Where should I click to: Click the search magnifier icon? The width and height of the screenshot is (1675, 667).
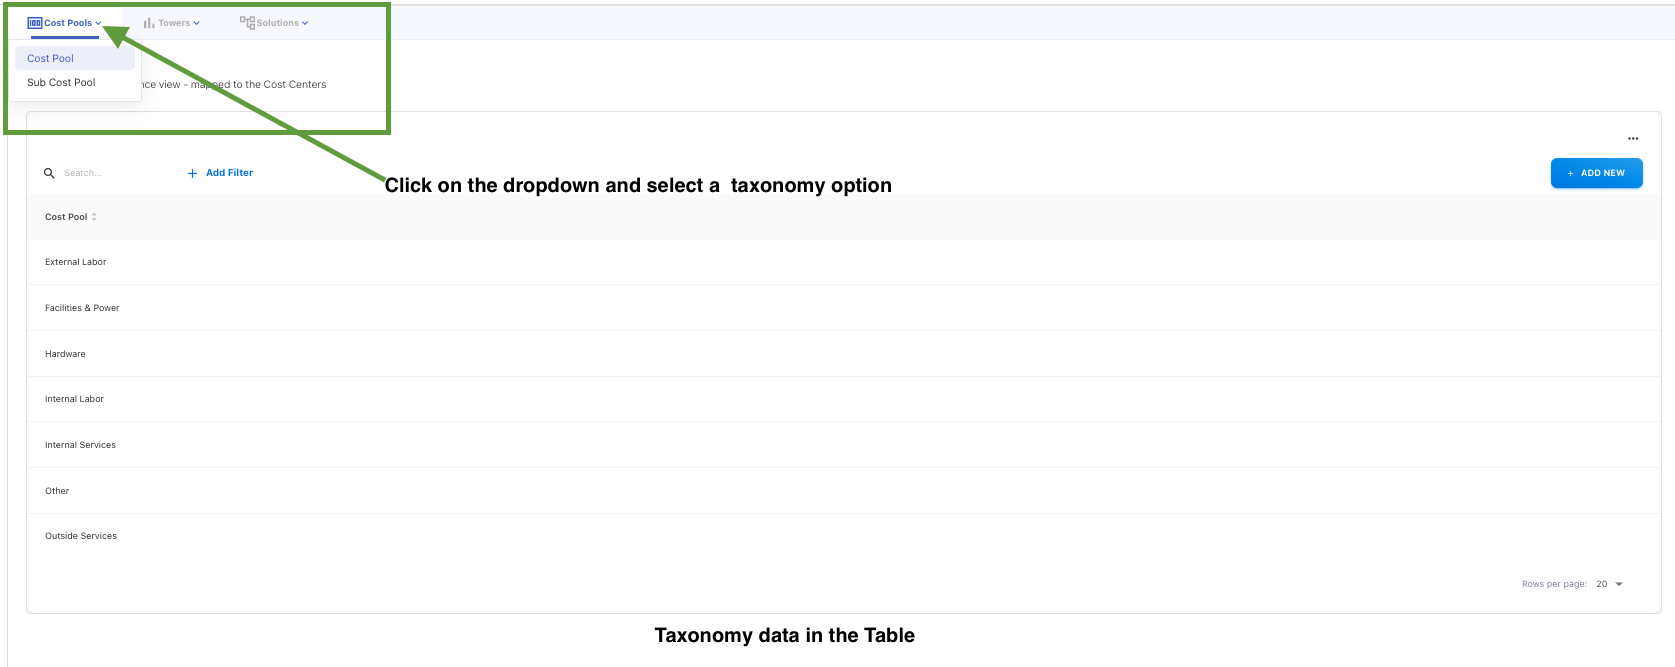coord(49,173)
